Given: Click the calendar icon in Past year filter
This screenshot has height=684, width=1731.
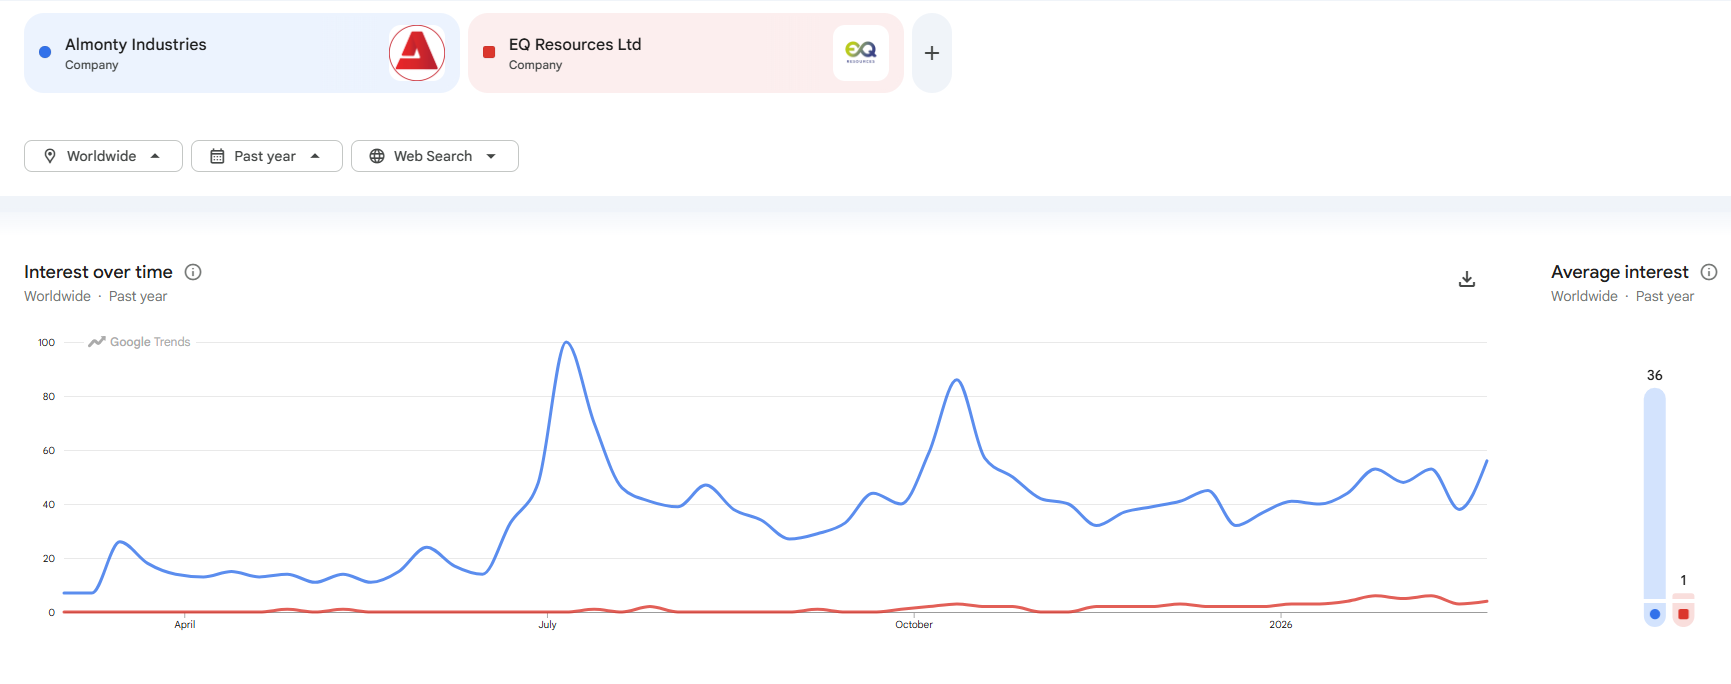Looking at the screenshot, I should click(217, 156).
